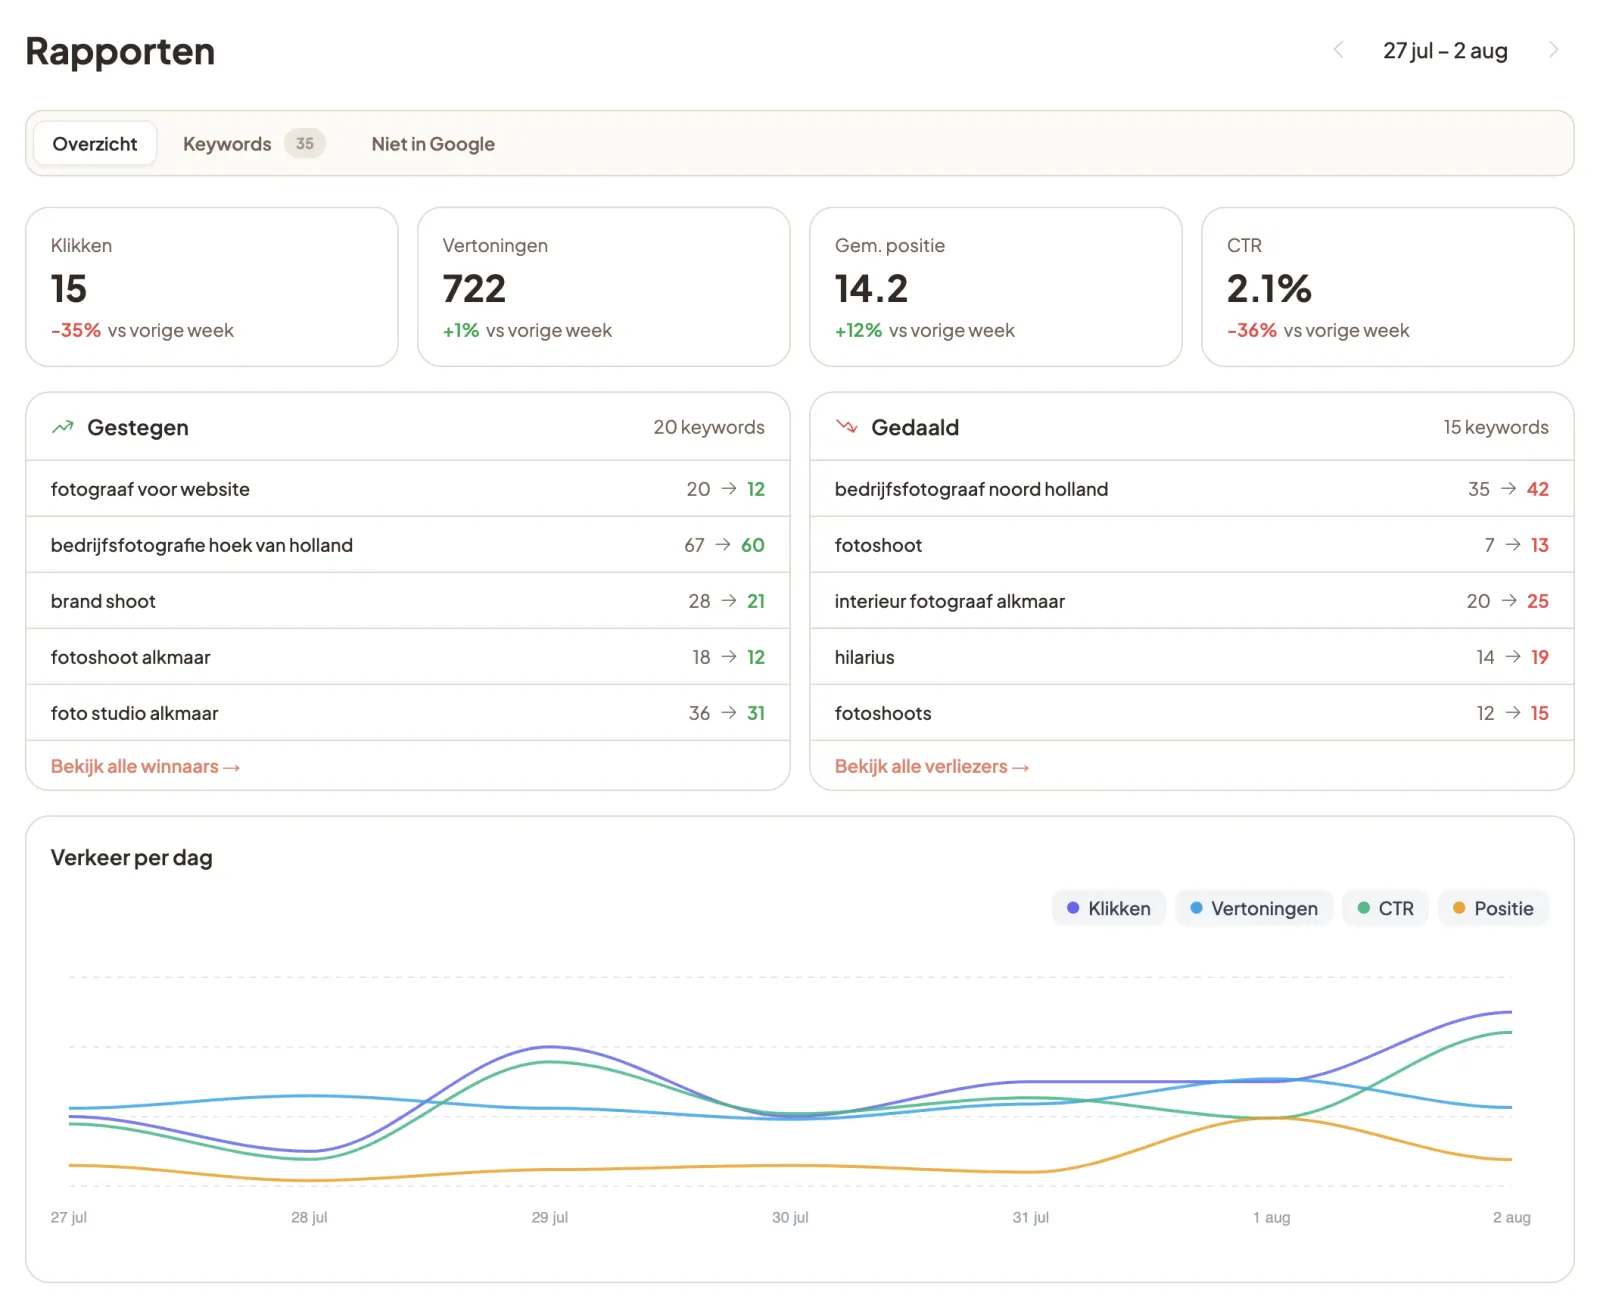Open Bekijk alle winnaars link
Image resolution: width=1600 pixels, height=1302 pixels.
point(146,767)
